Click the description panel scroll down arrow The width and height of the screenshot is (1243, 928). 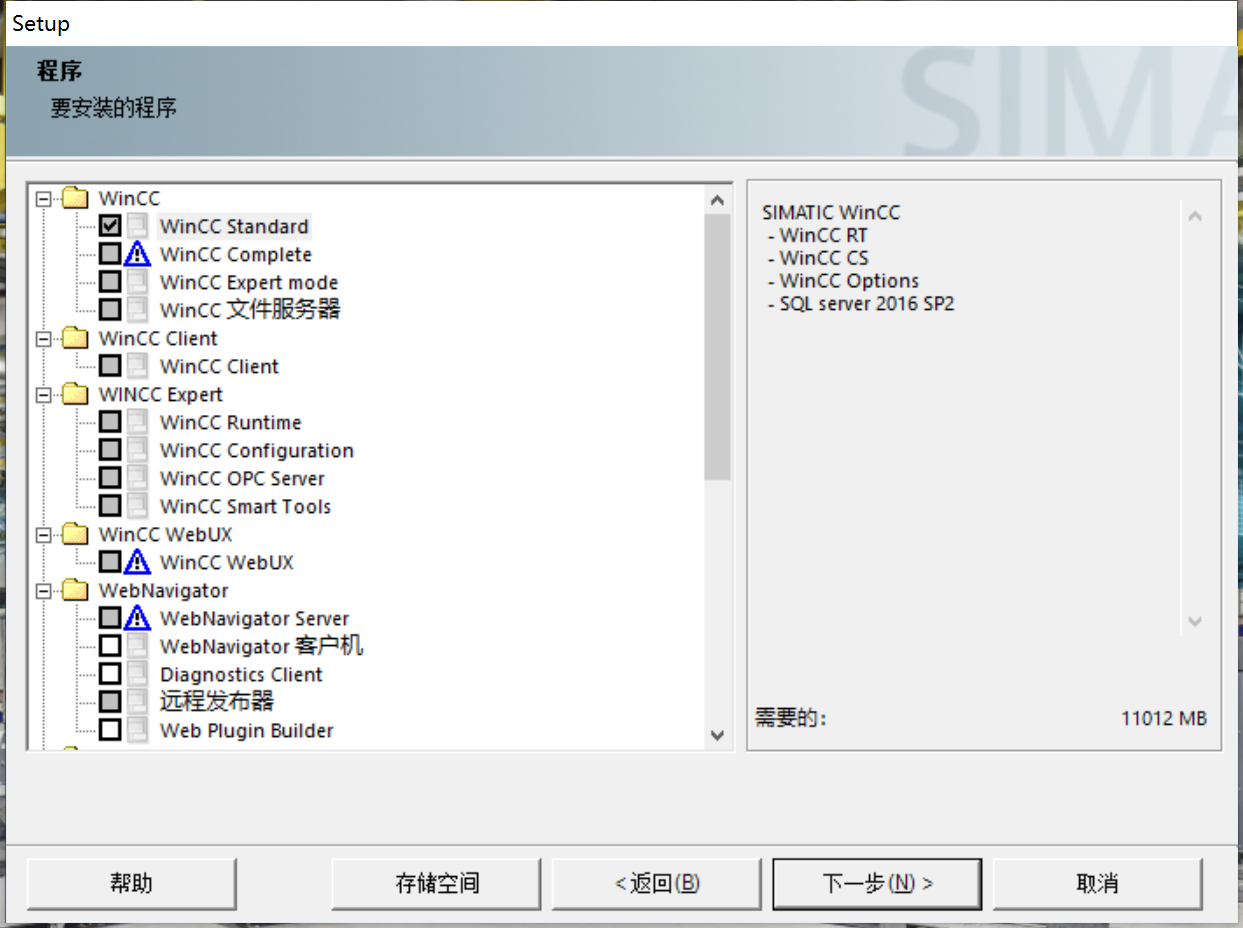[1195, 622]
